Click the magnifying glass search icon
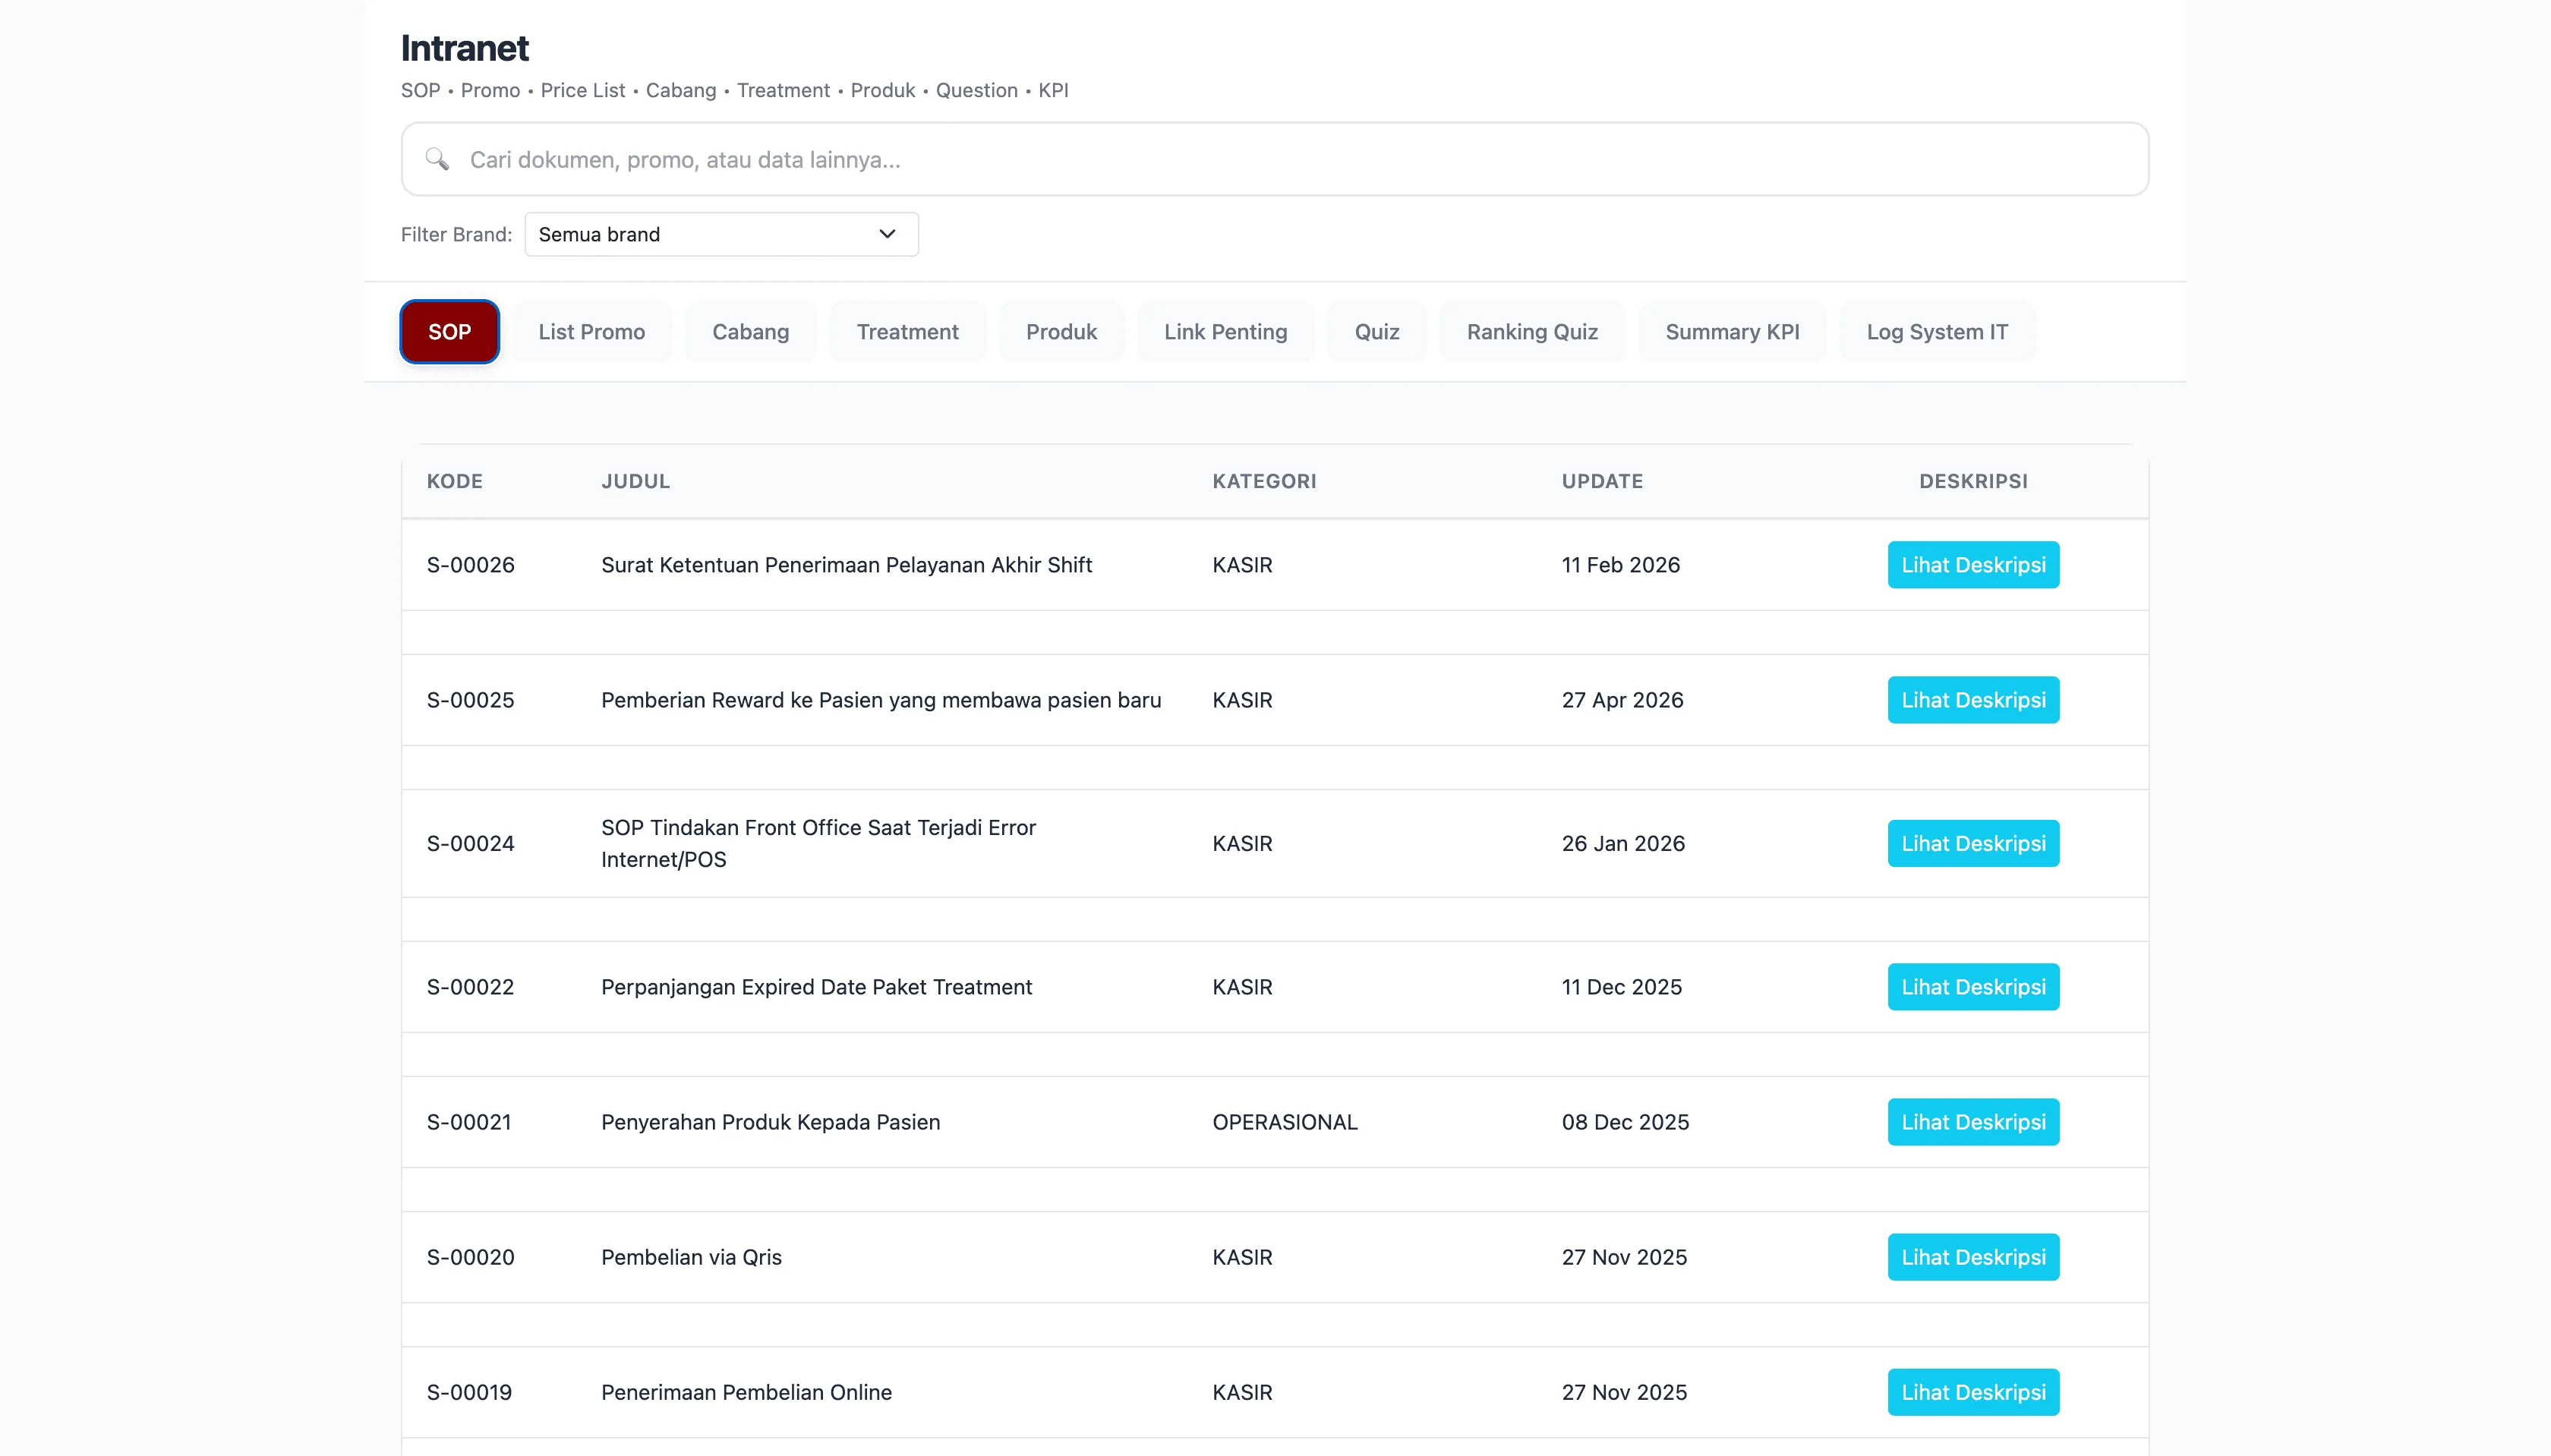This screenshot has width=2551, height=1456. coord(437,159)
